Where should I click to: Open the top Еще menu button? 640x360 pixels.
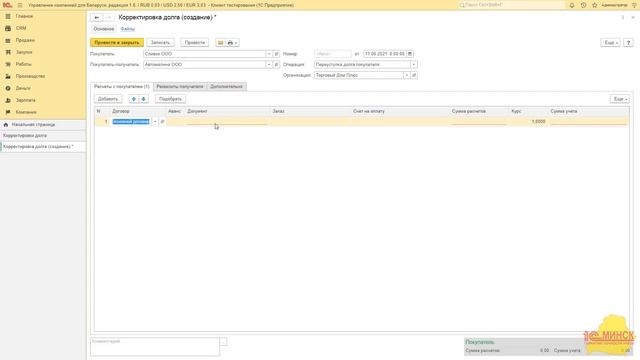pyautogui.click(x=611, y=42)
